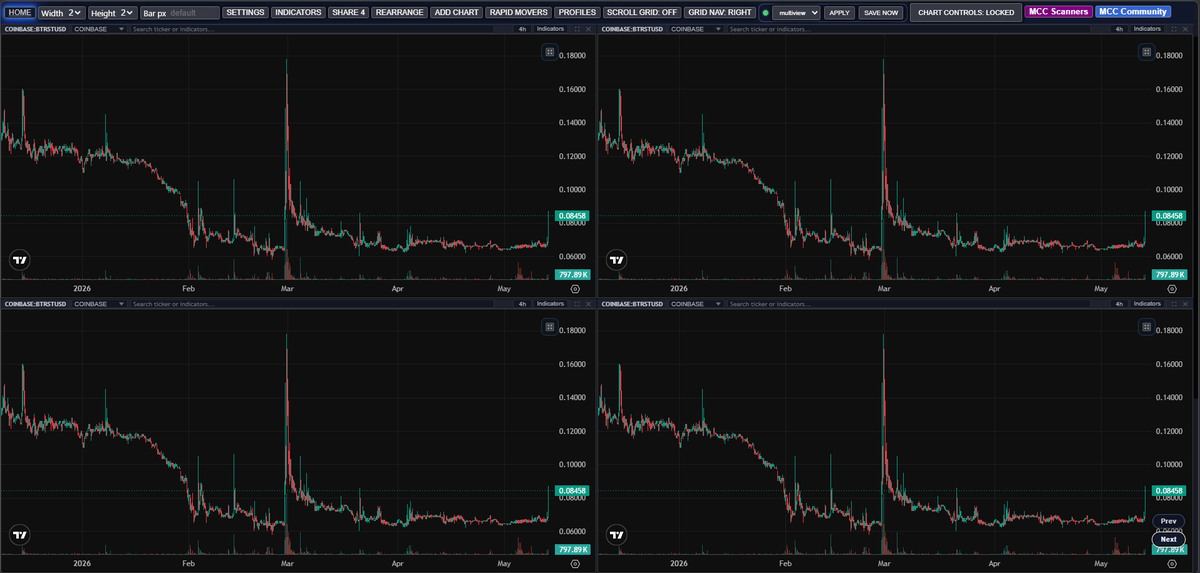Click the Next navigation button
The width and height of the screenshot is (1200, 573).
(x=1168, y=539)
